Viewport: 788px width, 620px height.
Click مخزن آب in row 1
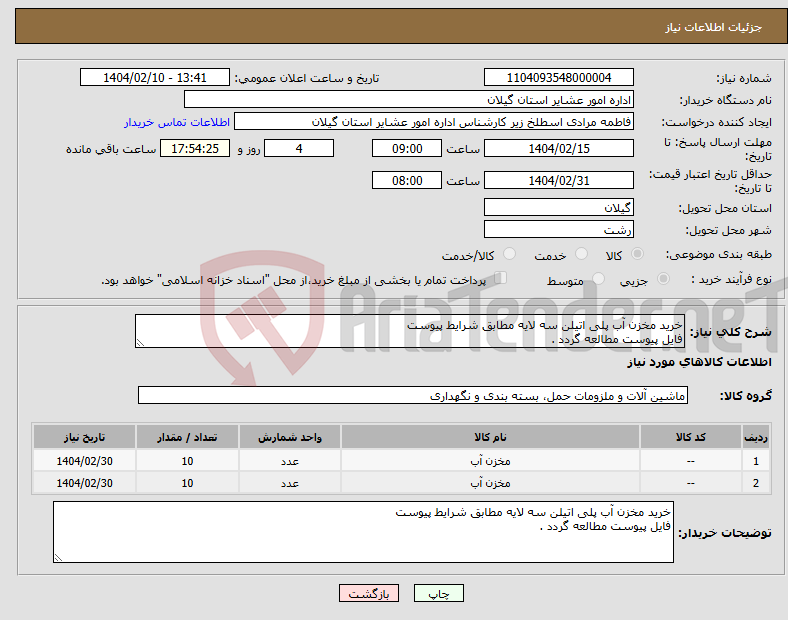tap(490, 461)
